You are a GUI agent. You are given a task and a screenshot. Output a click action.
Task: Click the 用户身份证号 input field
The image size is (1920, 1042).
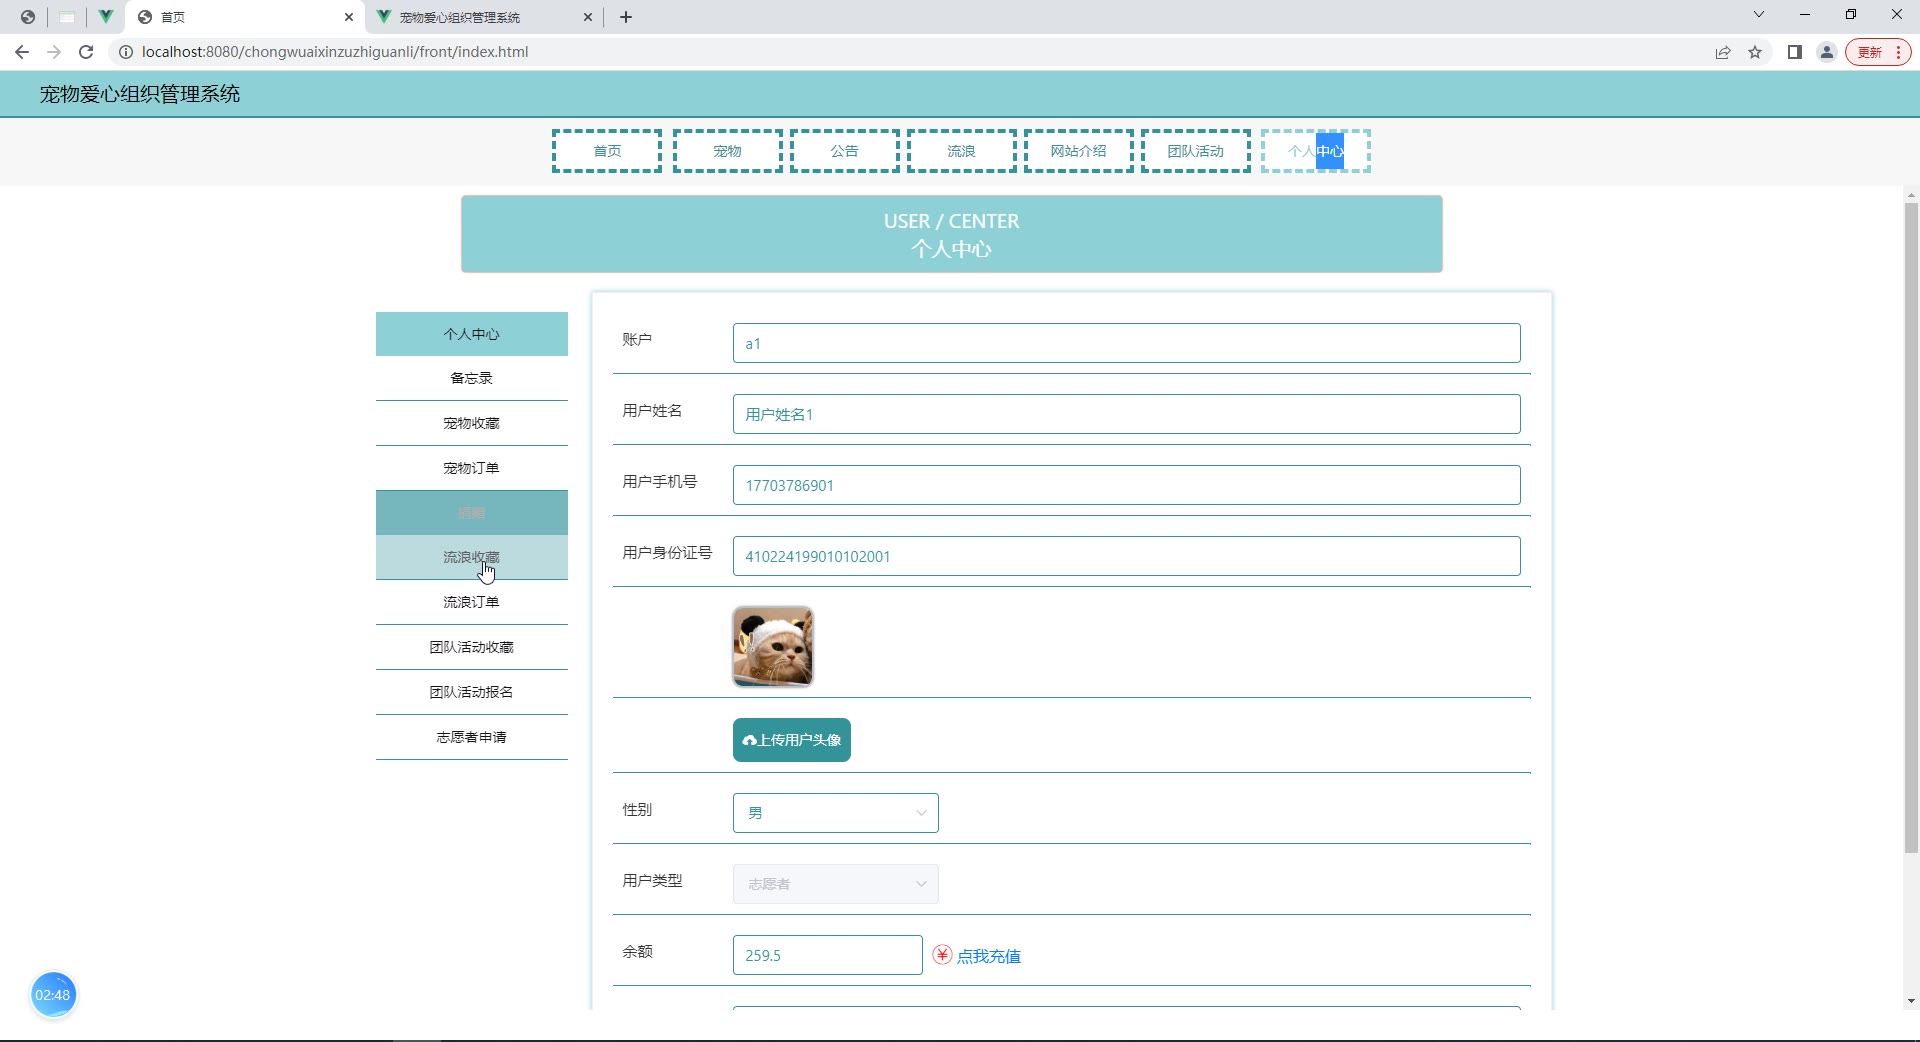(1126, 556)
